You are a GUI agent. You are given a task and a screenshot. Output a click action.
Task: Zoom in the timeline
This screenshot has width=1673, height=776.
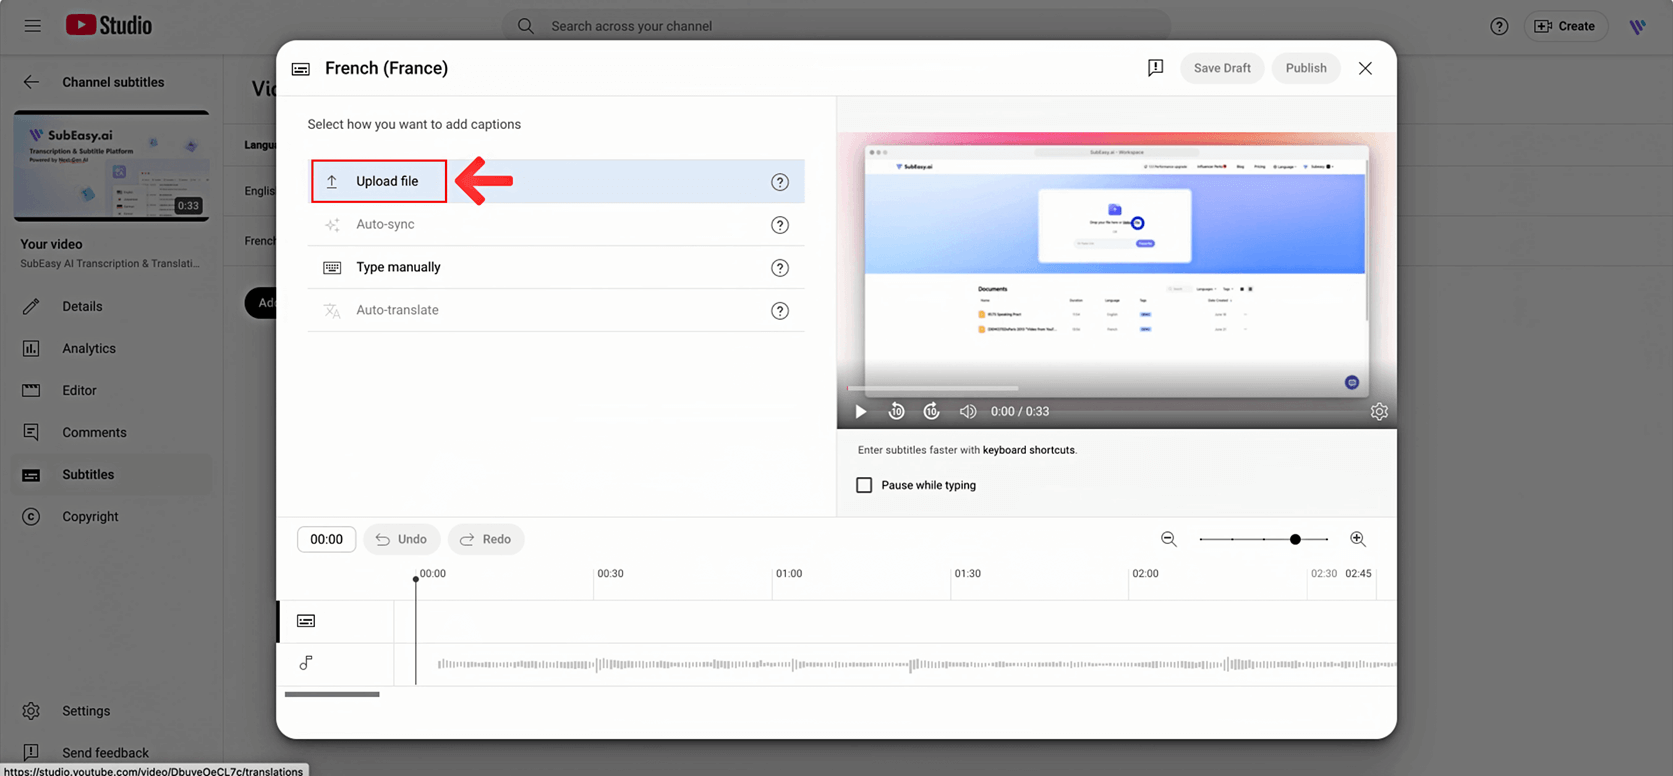[x=1358, y=539]
